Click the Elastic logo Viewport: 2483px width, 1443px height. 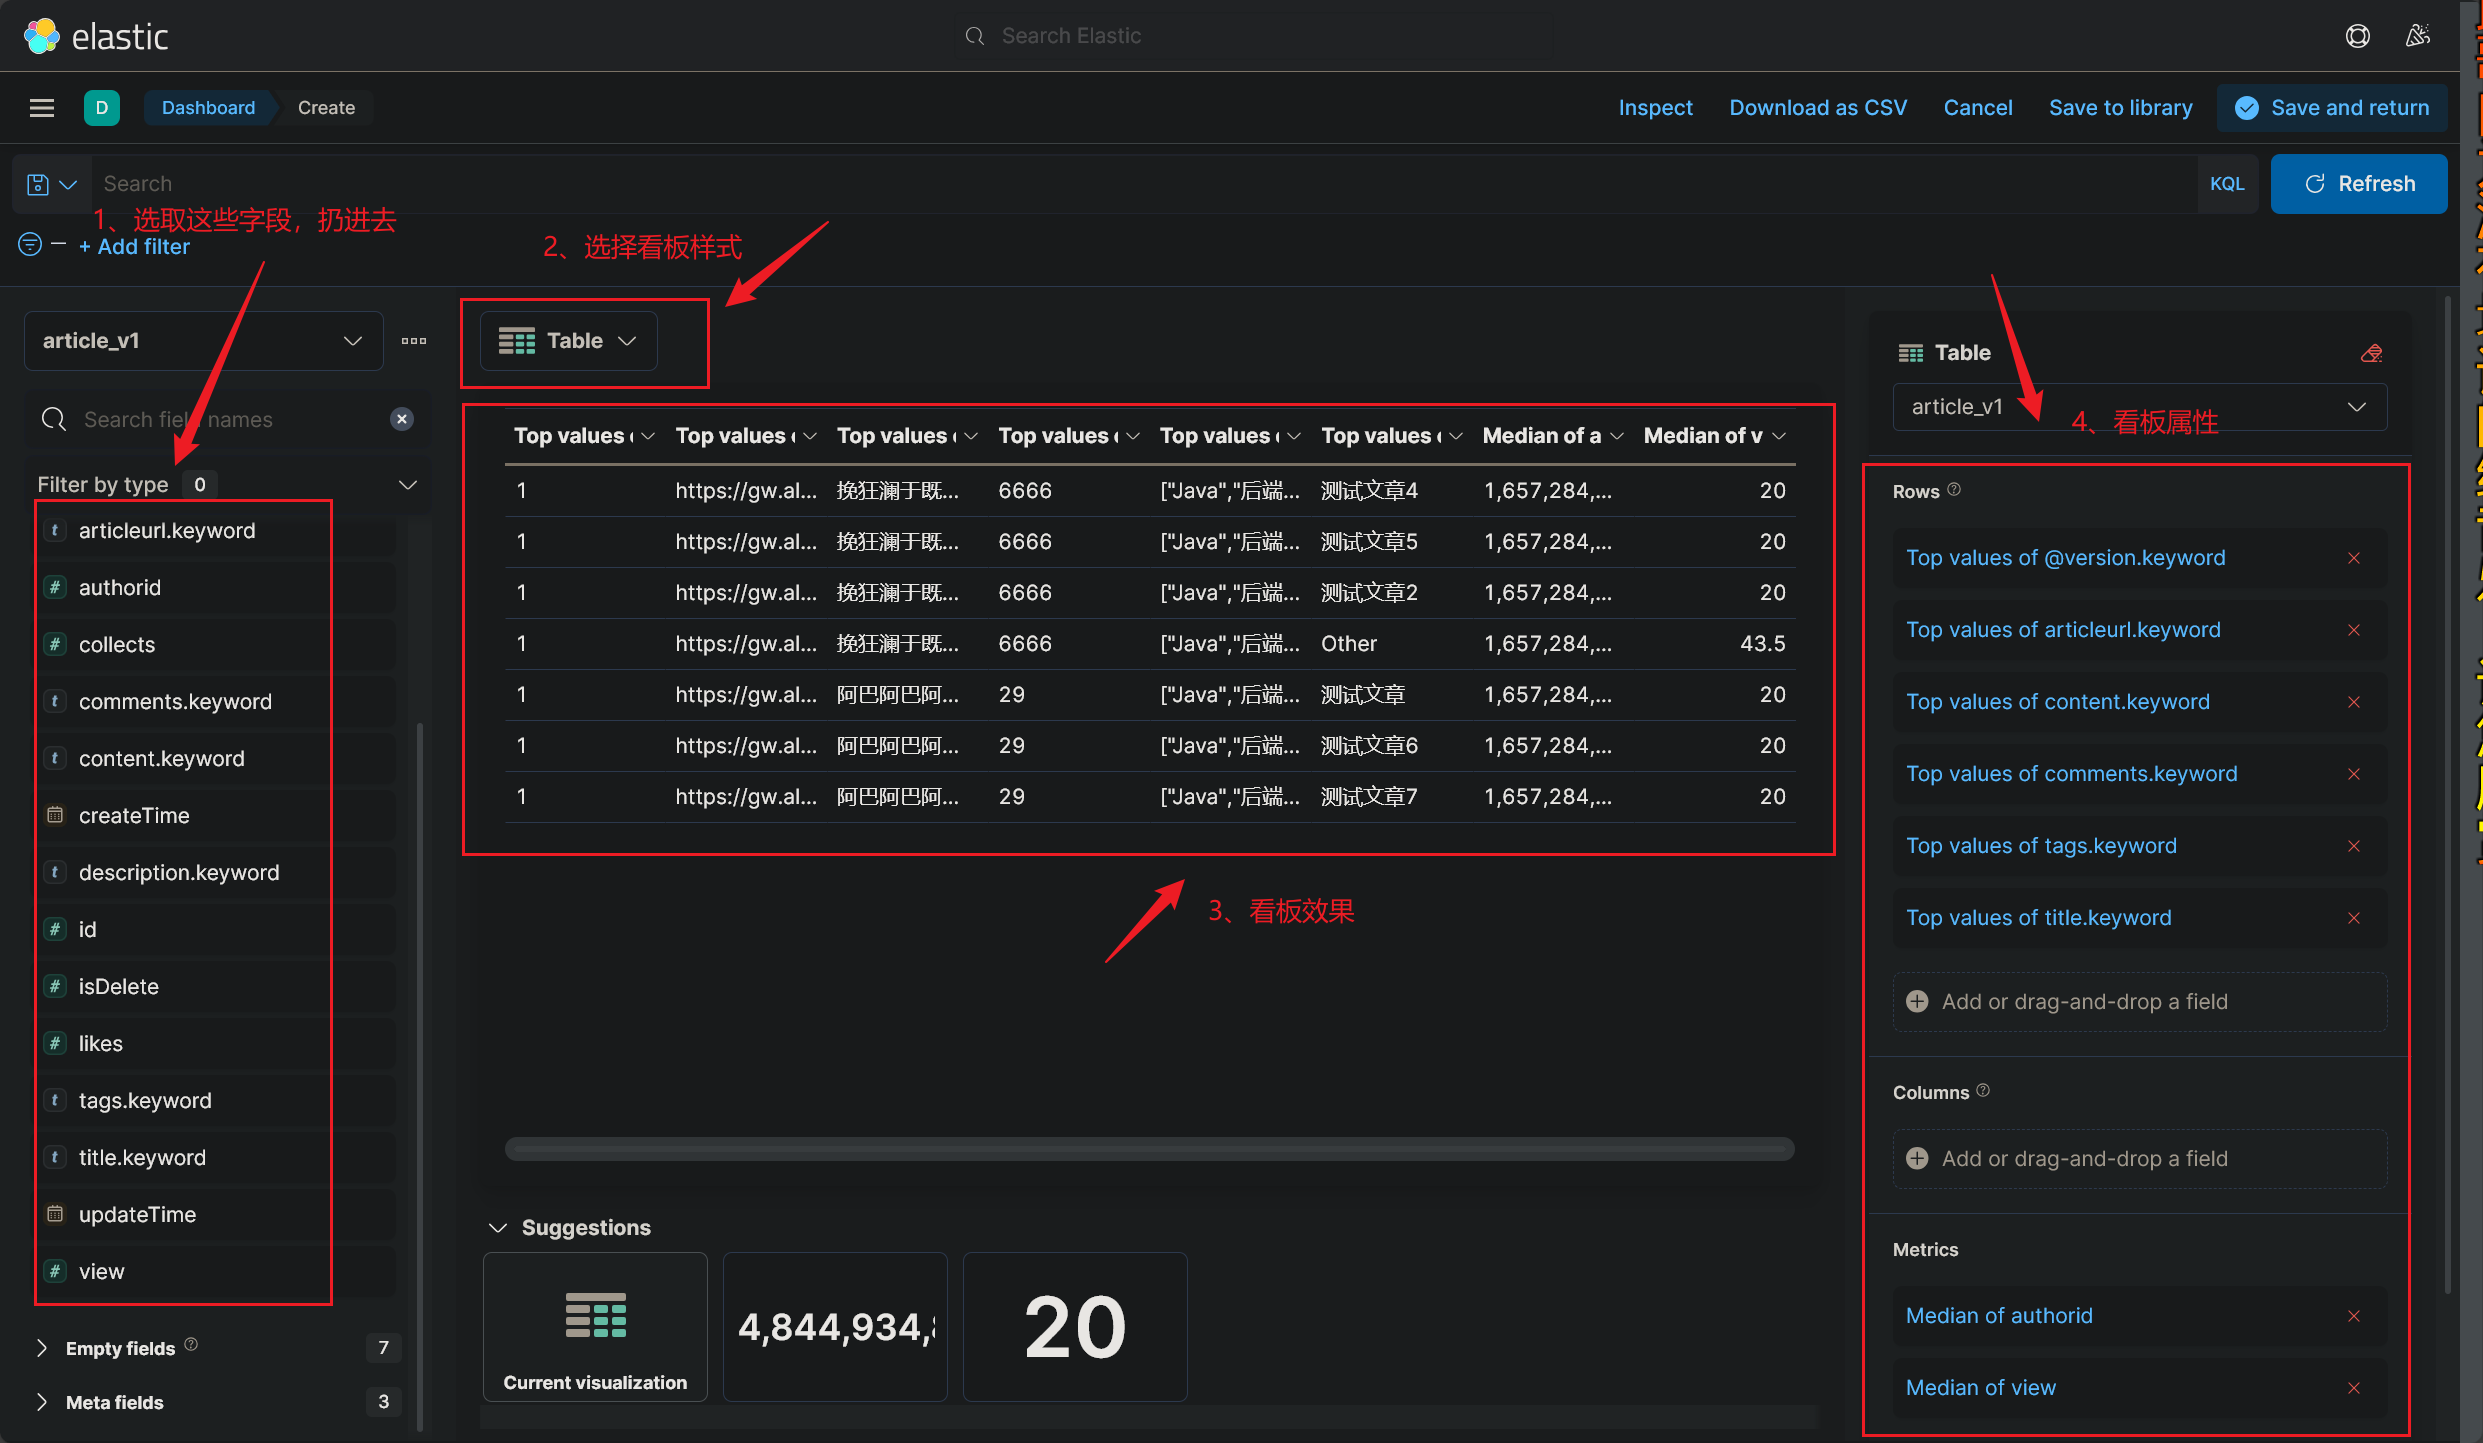(x=95, y=36)
